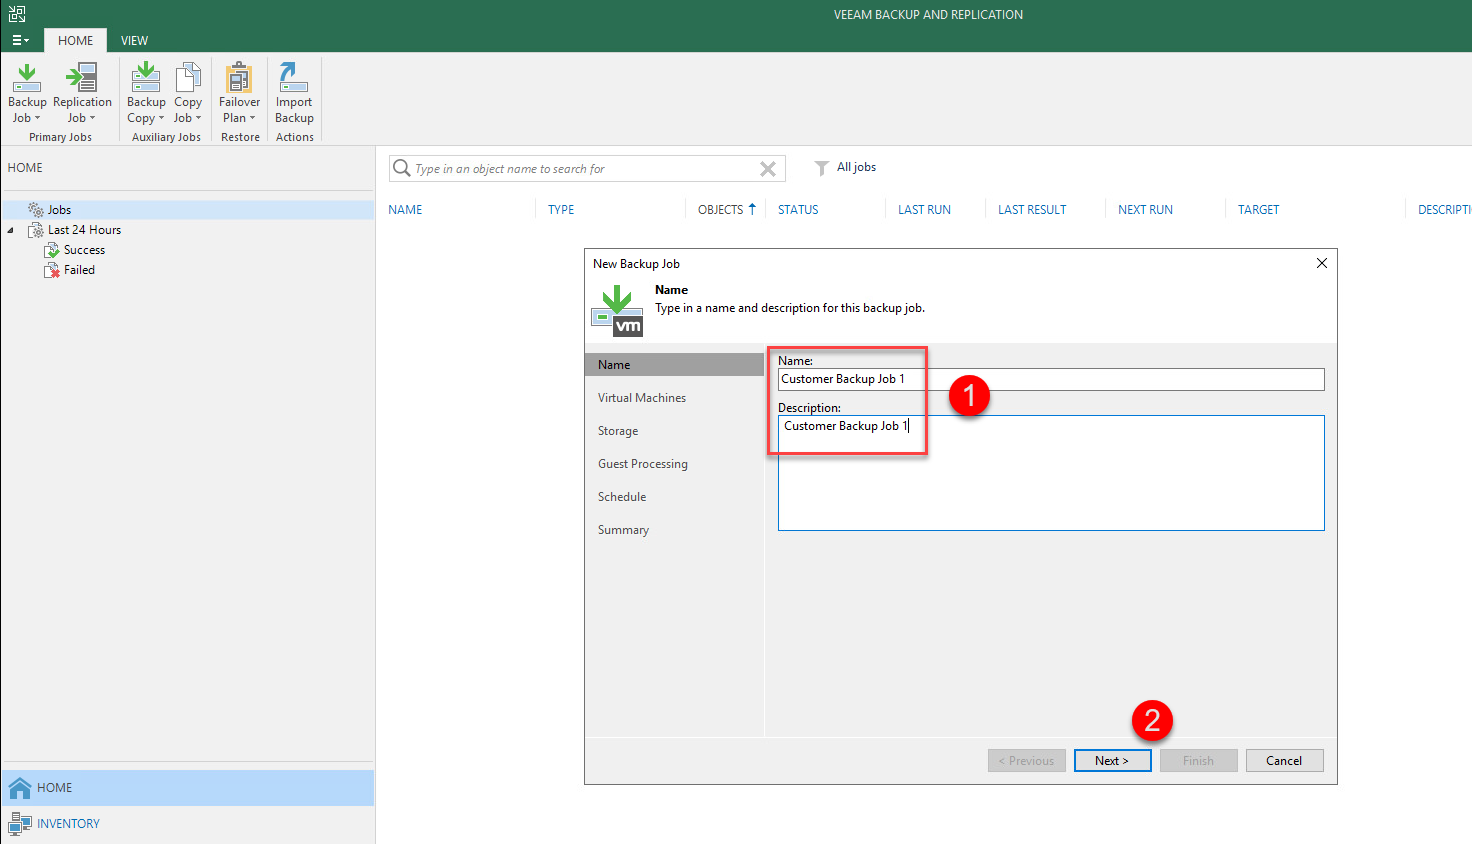Click the Next button
Viewport: 1472px width, 844px height.
(x=1112, y=761)
